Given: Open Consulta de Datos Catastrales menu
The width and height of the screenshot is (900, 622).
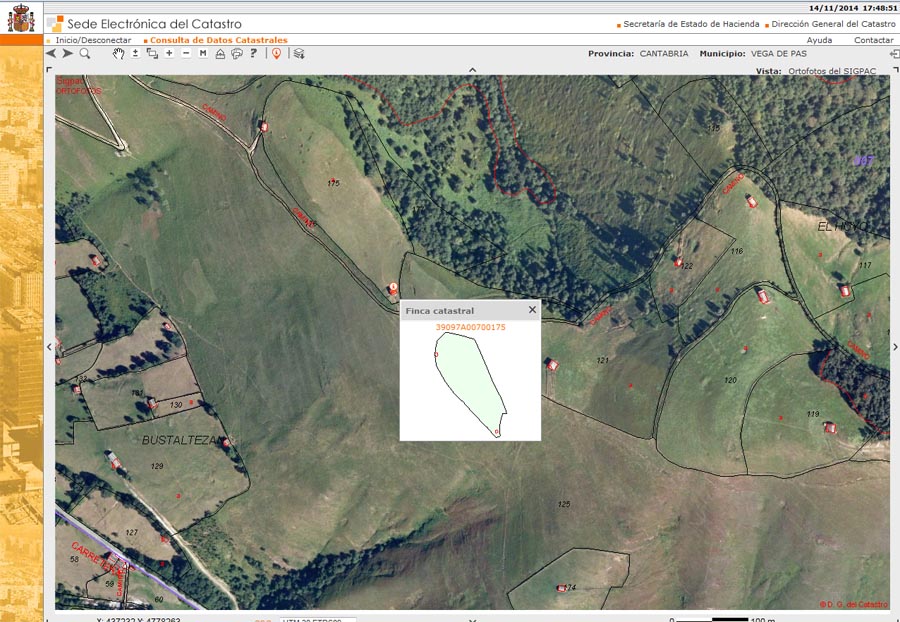Looking at the screenshot, I should 219,40.
